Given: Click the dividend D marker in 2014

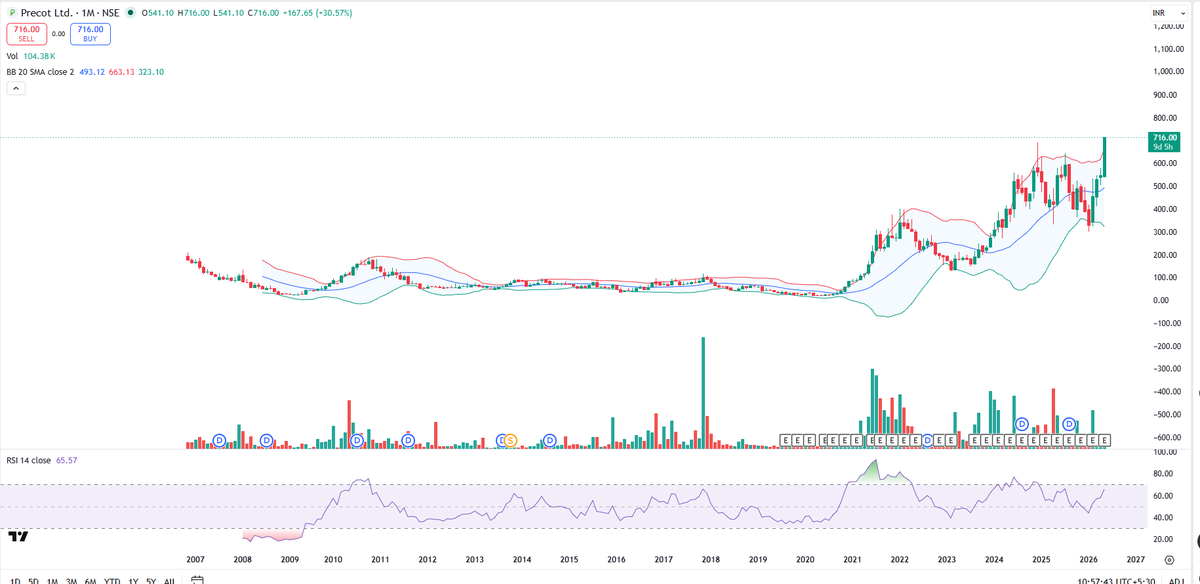Looking at the screenshot, I should (550, 440).
